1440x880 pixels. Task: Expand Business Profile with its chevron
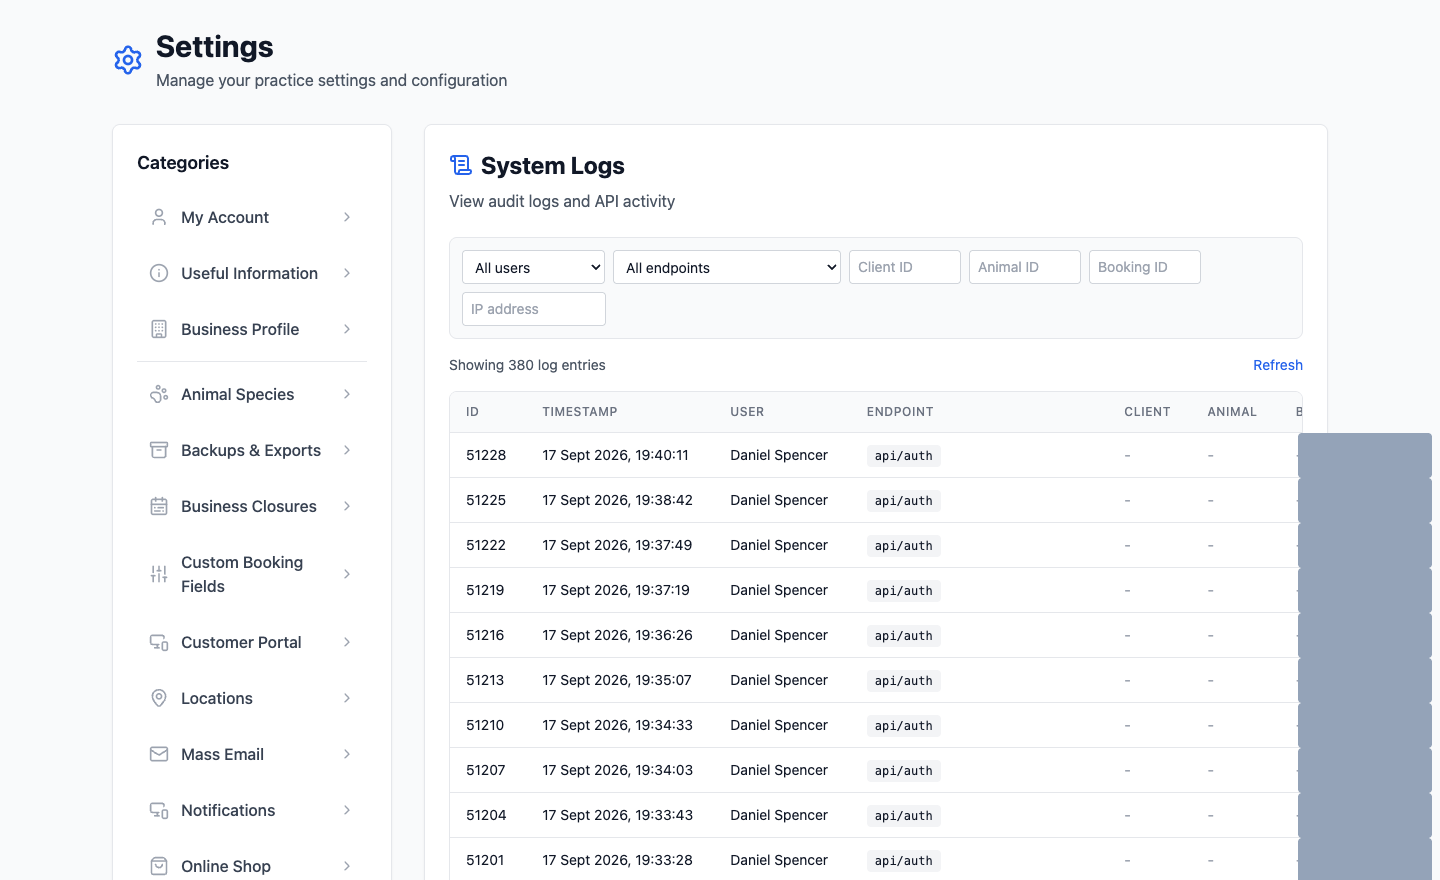[x=347, y=329]
